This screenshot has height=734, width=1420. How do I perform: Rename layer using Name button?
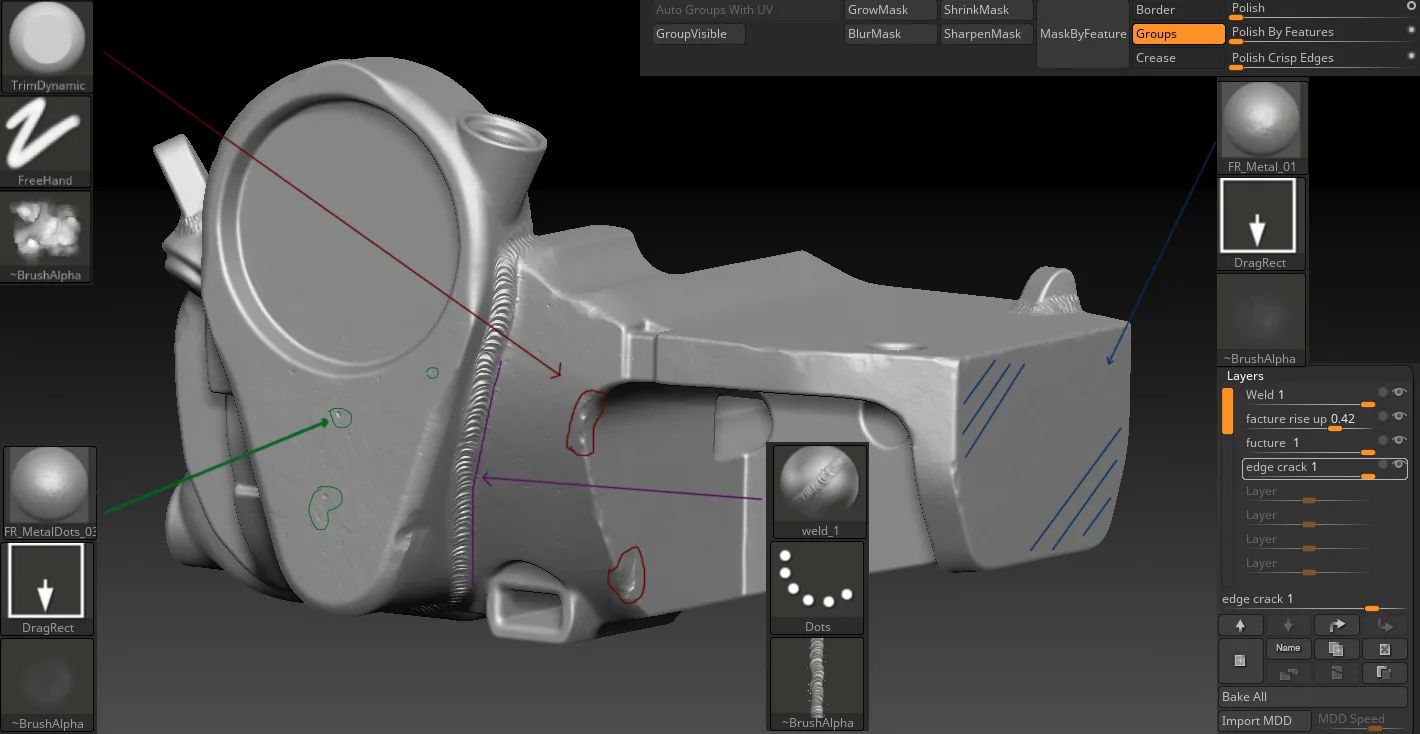click(x=1288, y=649)
